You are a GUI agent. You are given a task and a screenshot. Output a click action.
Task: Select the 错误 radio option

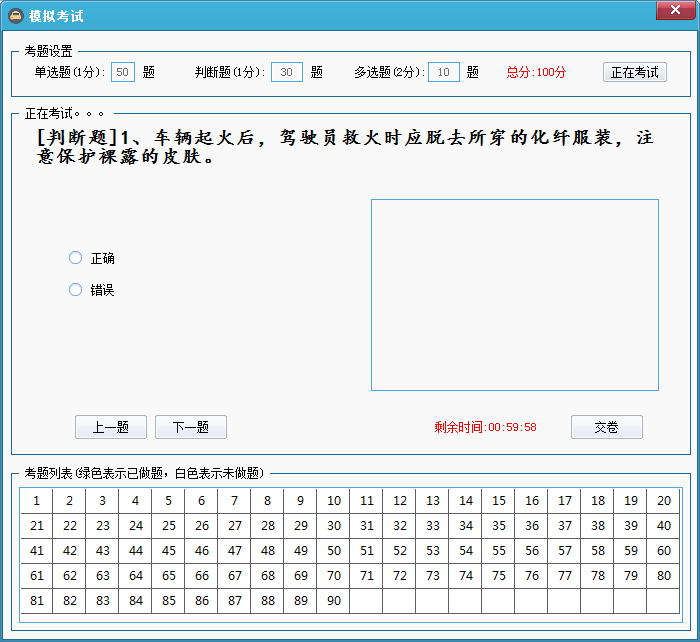coord(76,290)
